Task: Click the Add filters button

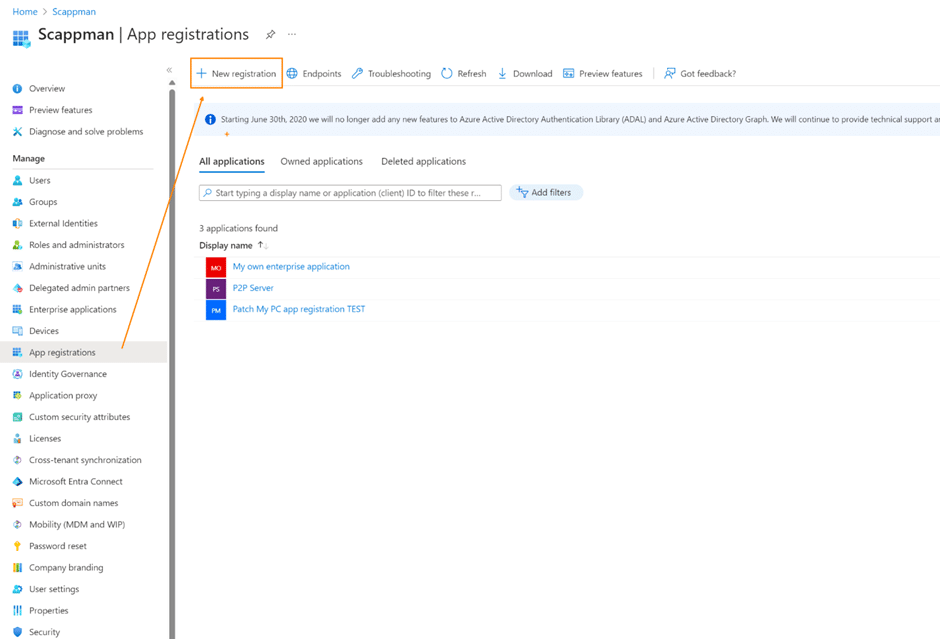Action: [x=546, y=192]
